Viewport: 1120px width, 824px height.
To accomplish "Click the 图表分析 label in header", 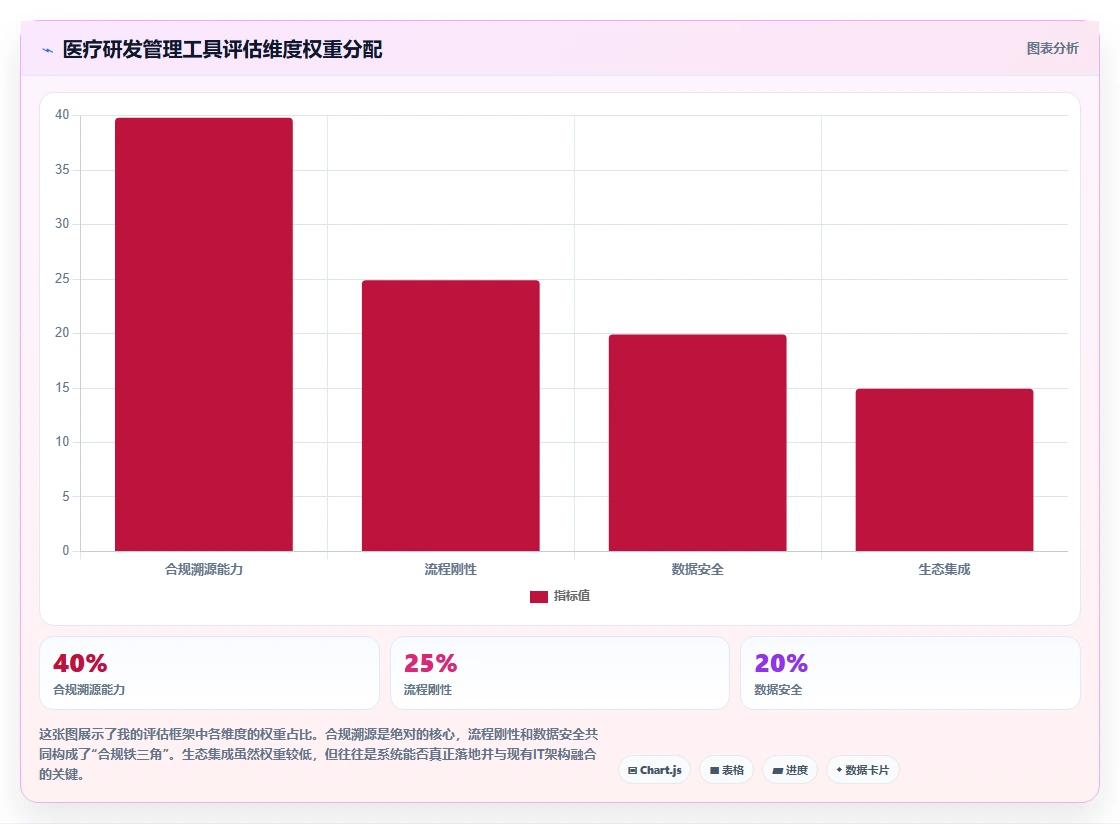I will coord(1052,49).
